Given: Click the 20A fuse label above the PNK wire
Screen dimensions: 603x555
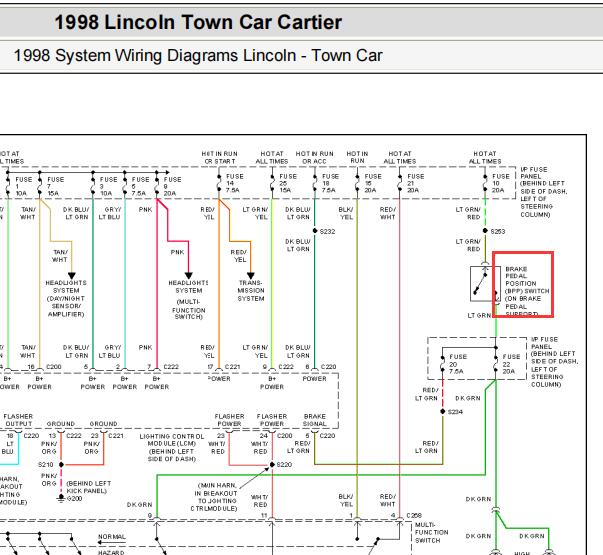Looking at the screenshot, I should pyautogui.click(x=172, y=187).
